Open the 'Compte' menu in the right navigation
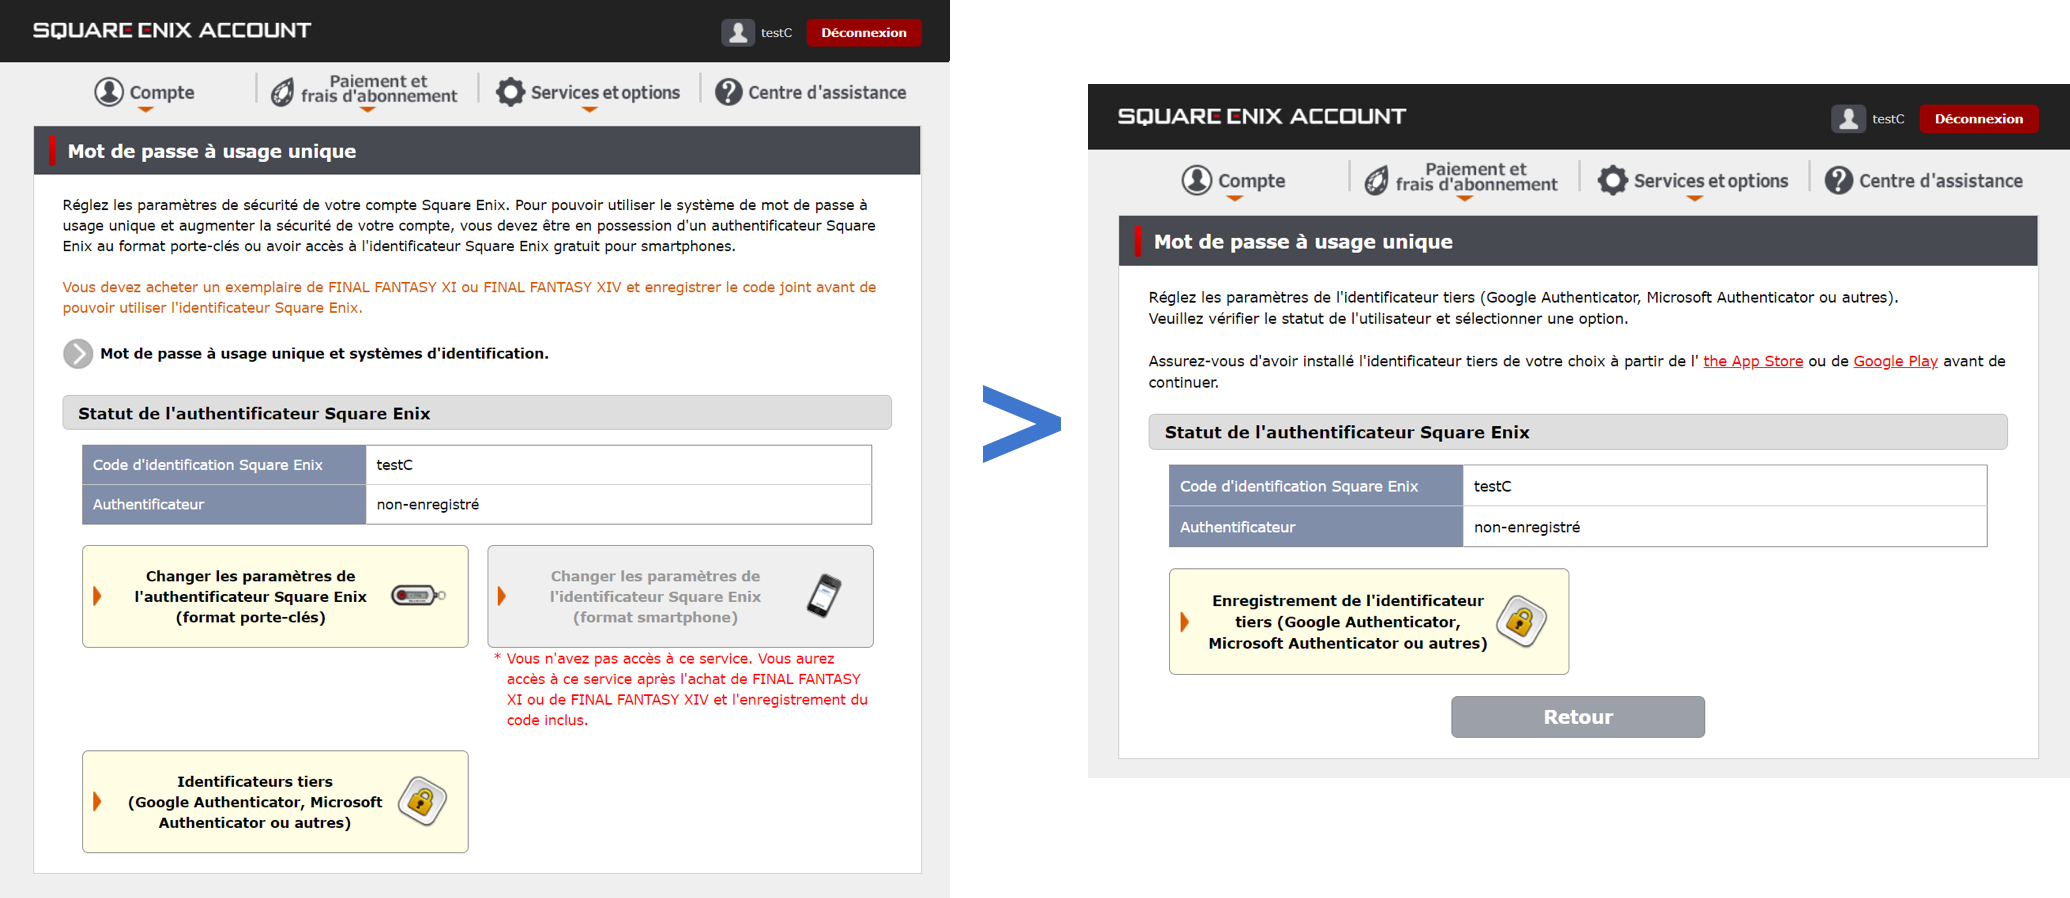2070x898 pixels. click(x=1234, y=182)
